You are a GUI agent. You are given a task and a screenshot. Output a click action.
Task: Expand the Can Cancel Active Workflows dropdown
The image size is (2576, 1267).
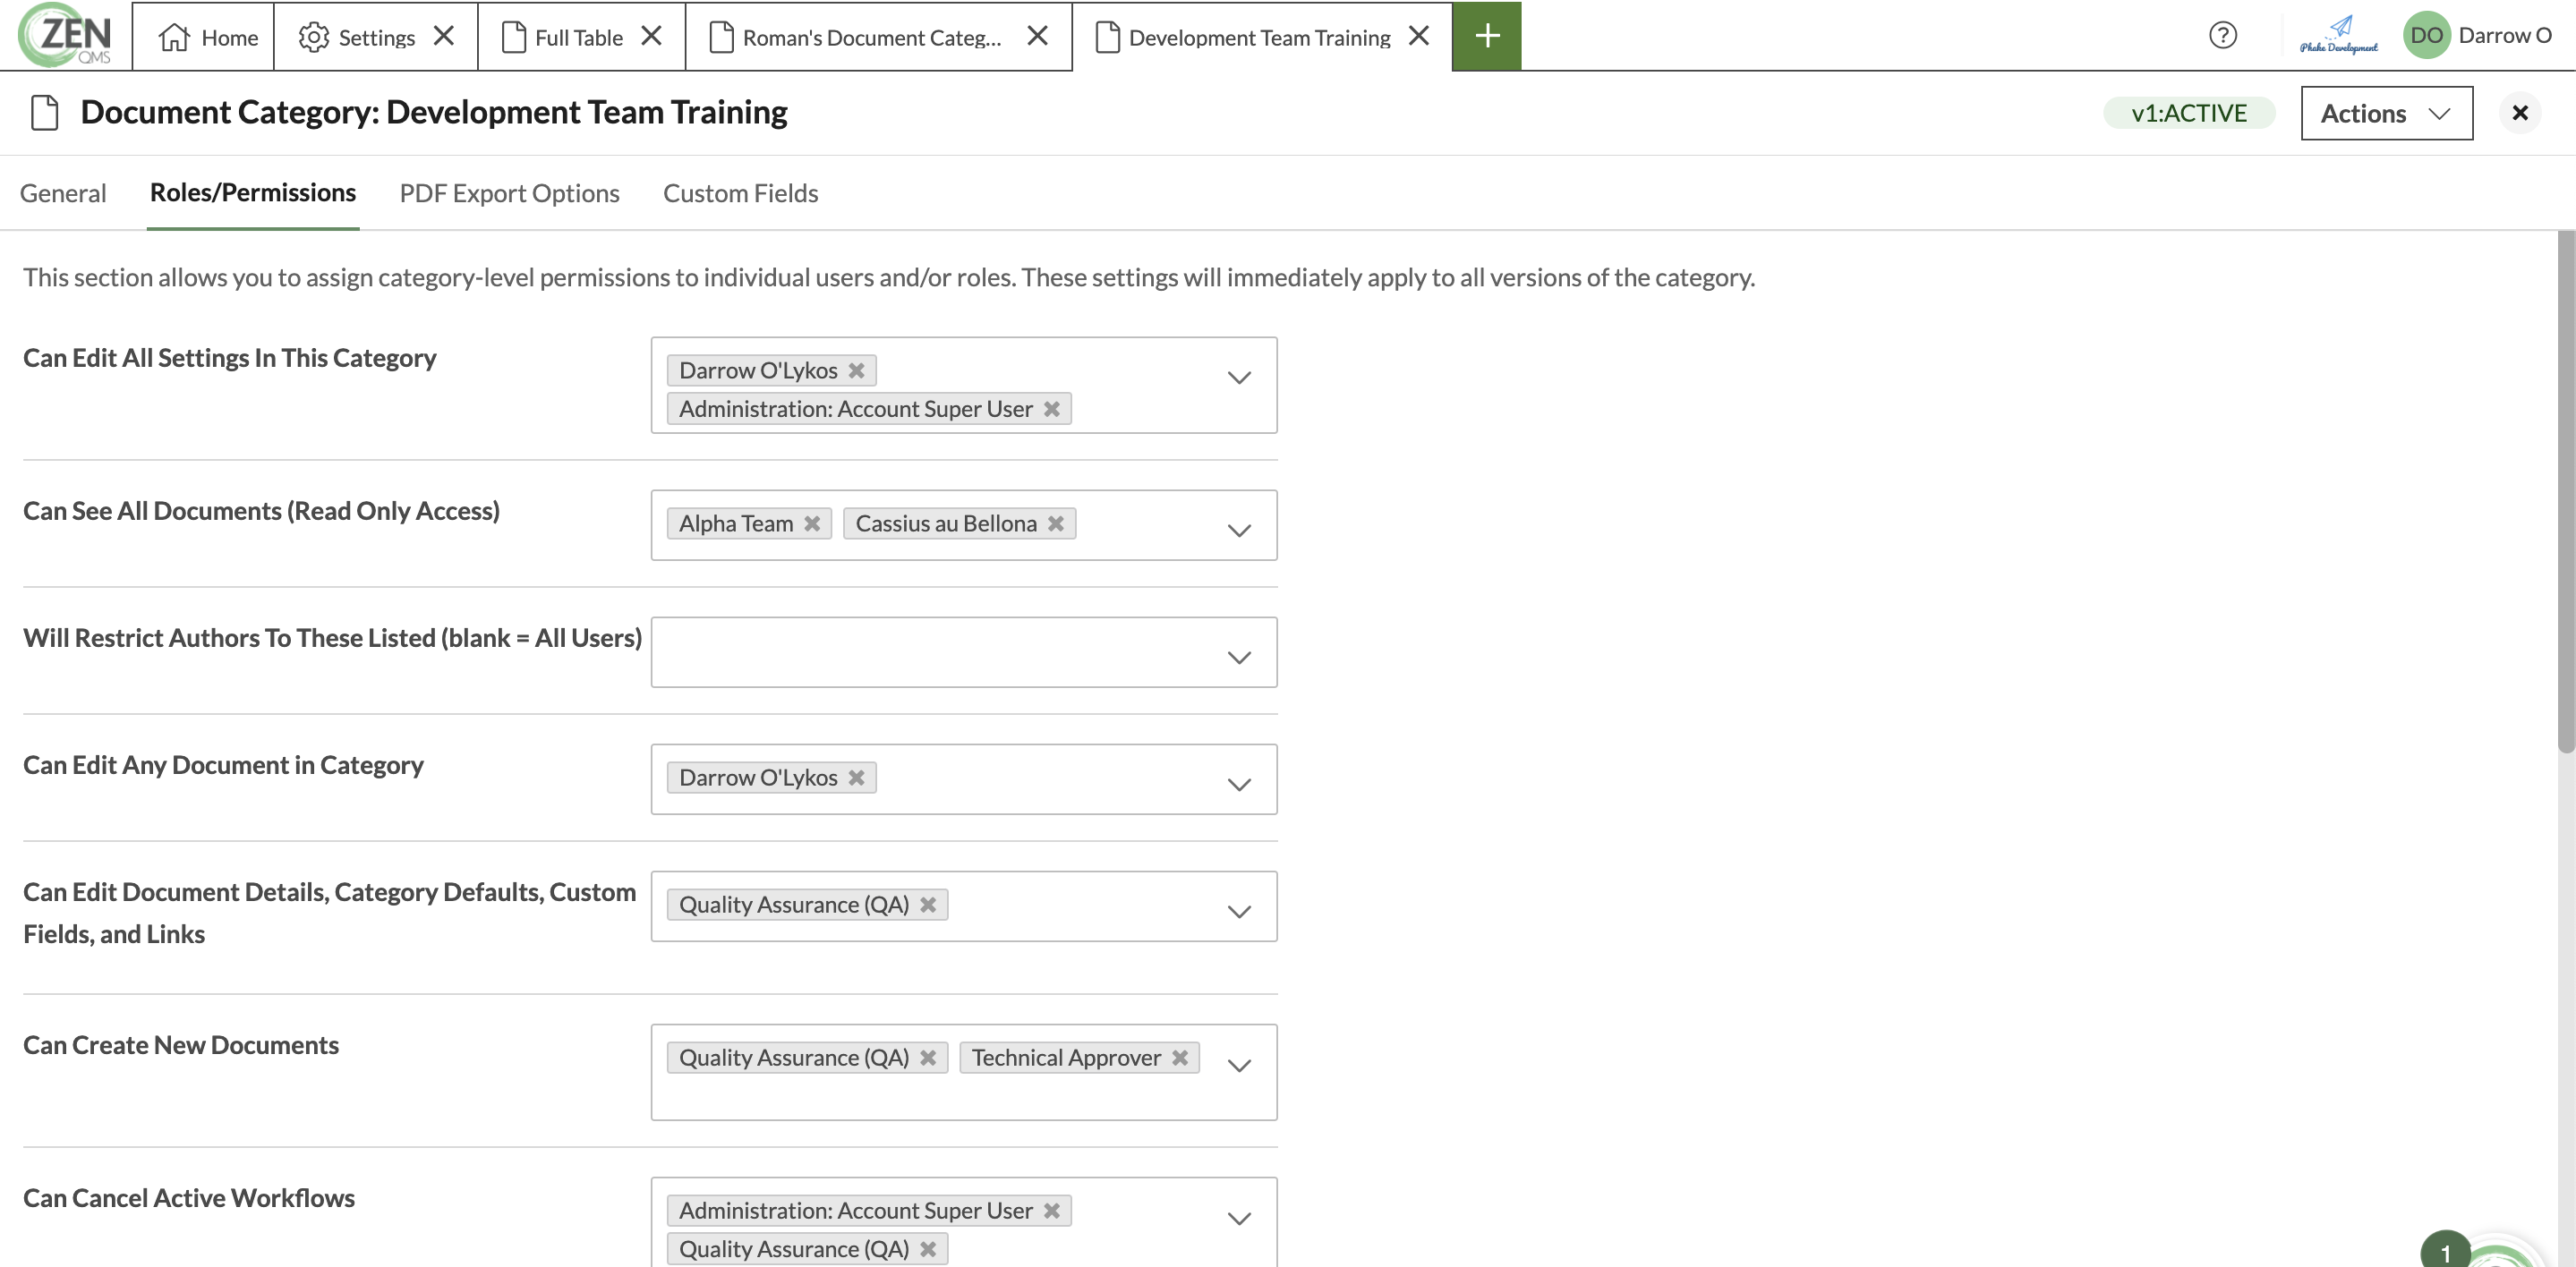[x=1239, y=1219]
